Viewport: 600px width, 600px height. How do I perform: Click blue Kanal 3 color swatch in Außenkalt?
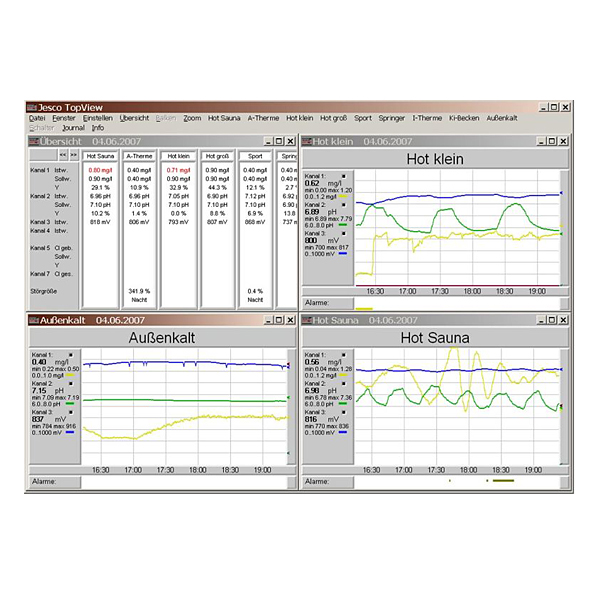coord(70,432)
